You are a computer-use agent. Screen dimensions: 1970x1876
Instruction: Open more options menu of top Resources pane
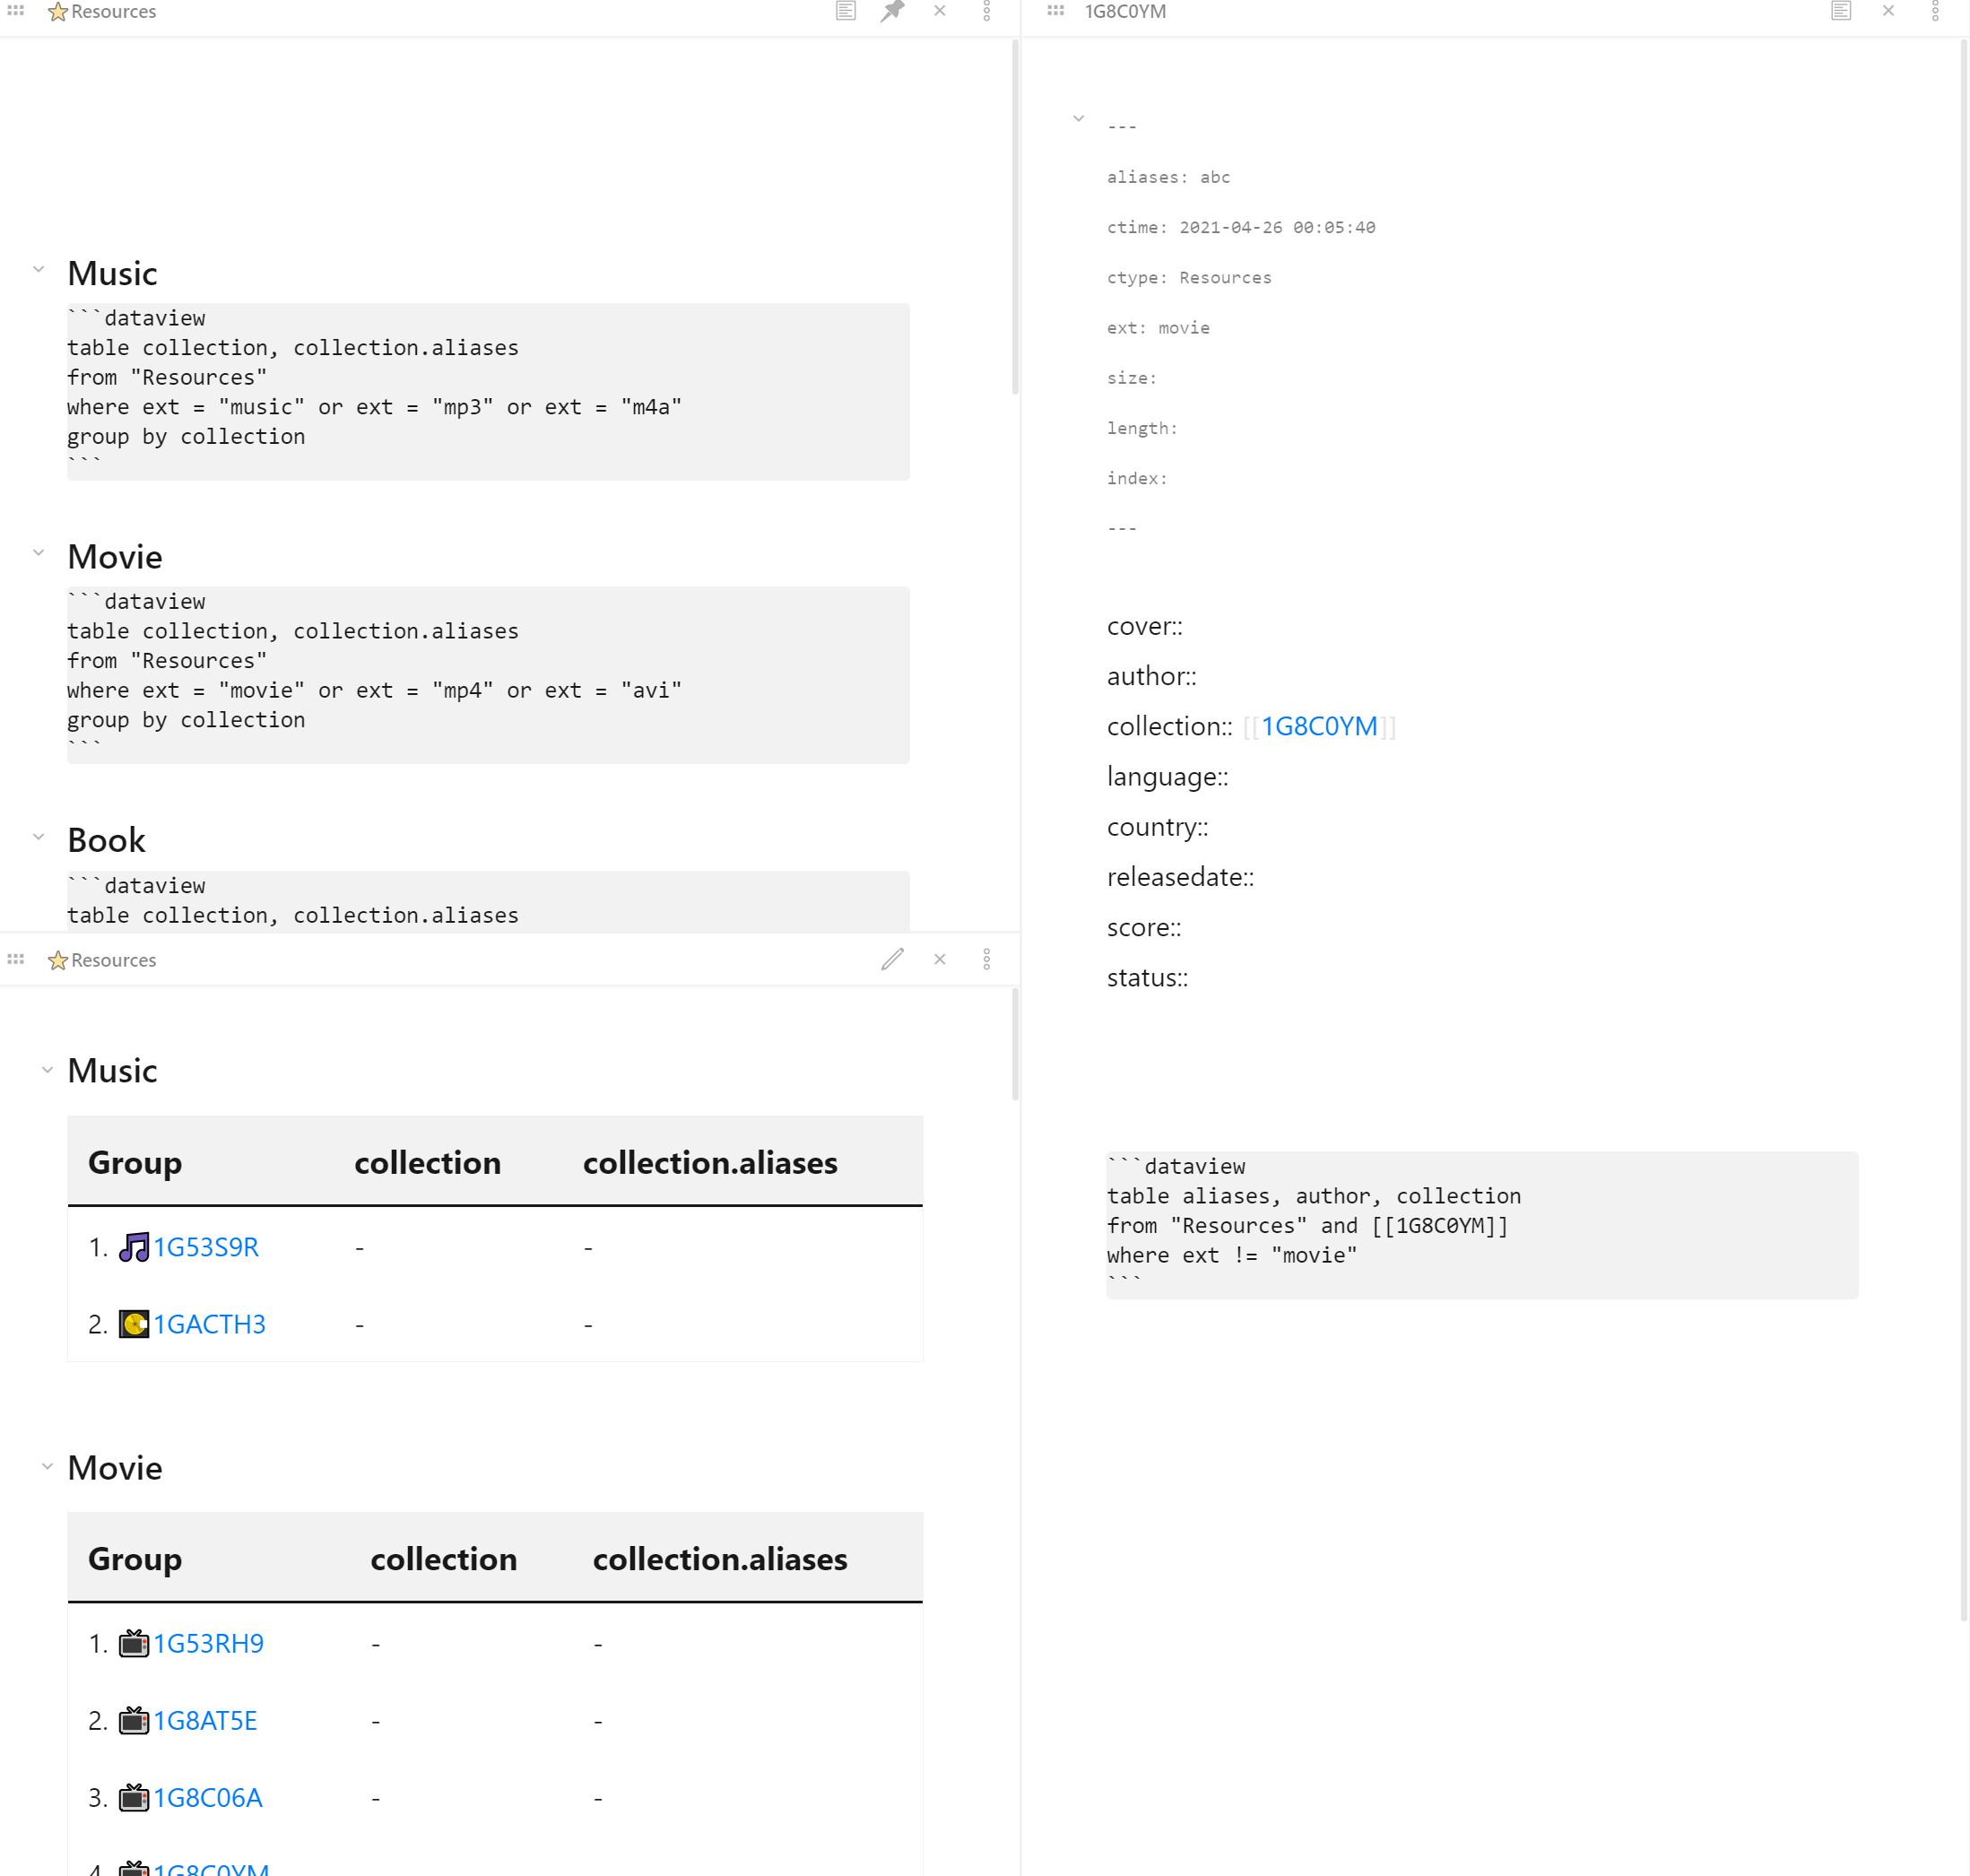pos(987,13)
